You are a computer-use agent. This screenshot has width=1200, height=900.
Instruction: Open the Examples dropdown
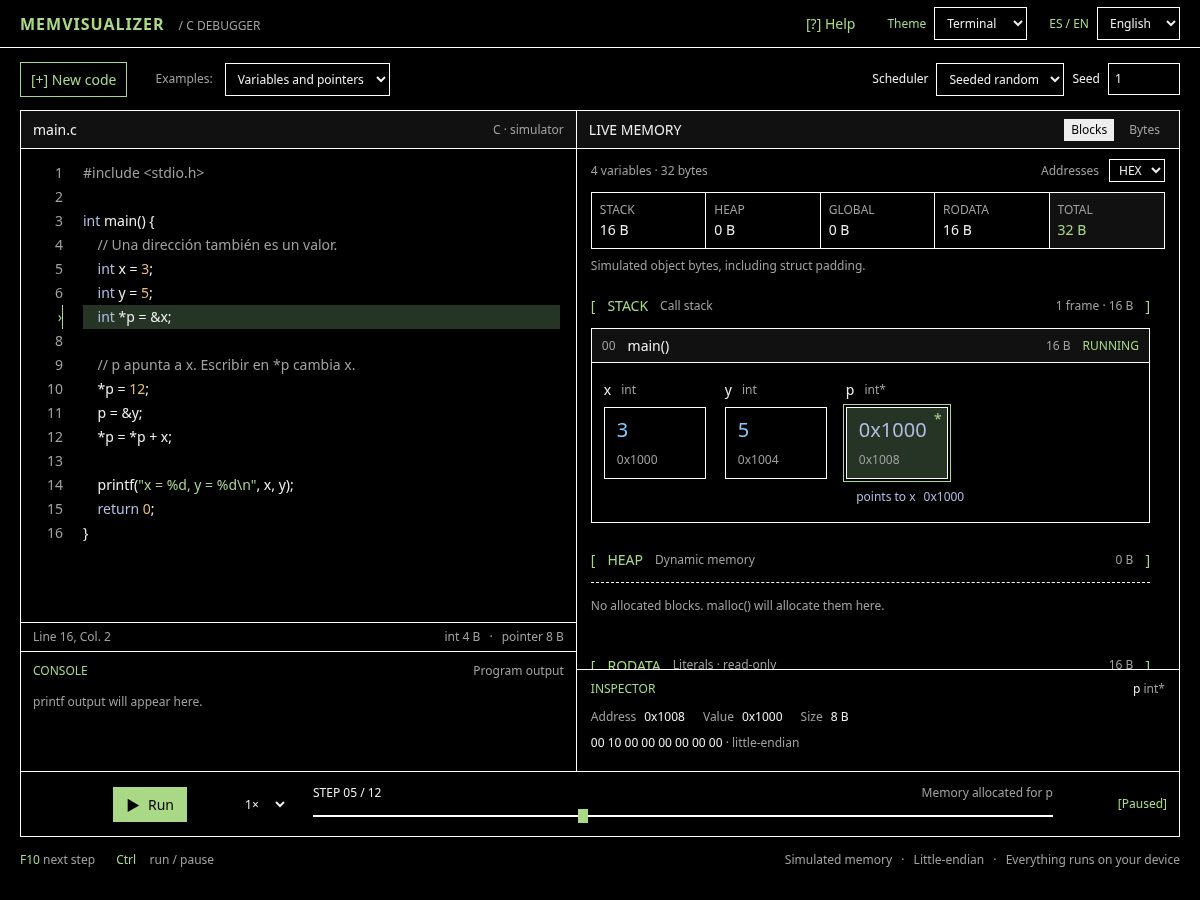click(x=307, y=79)
